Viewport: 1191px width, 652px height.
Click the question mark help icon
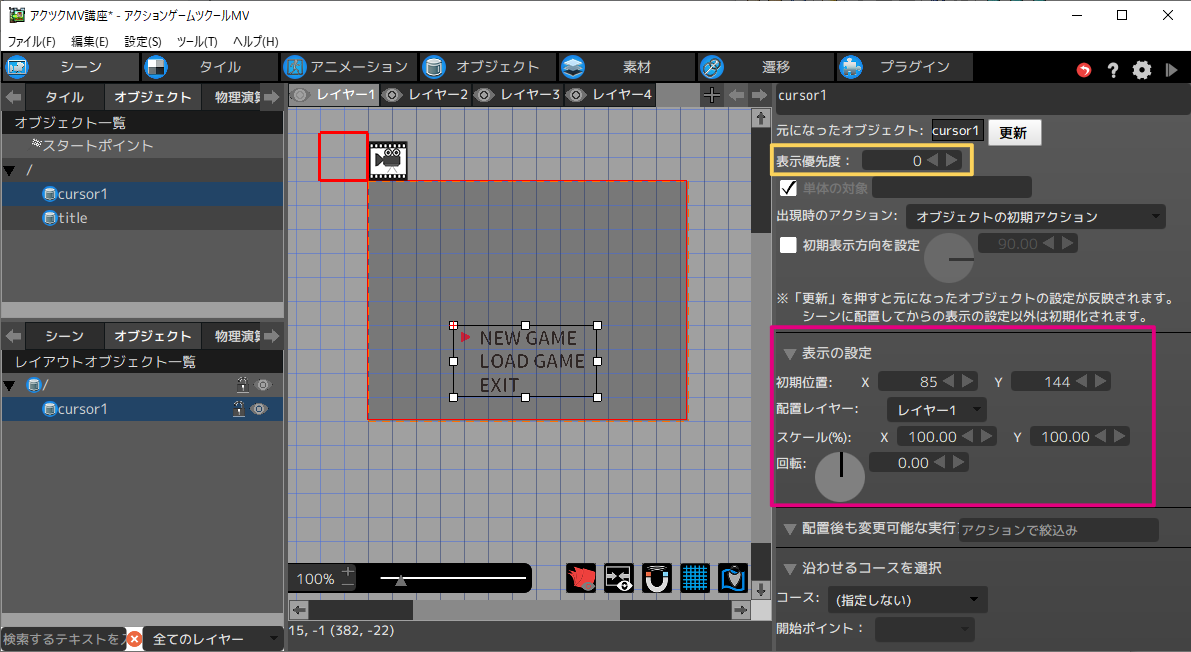[x=1113, y=69]
